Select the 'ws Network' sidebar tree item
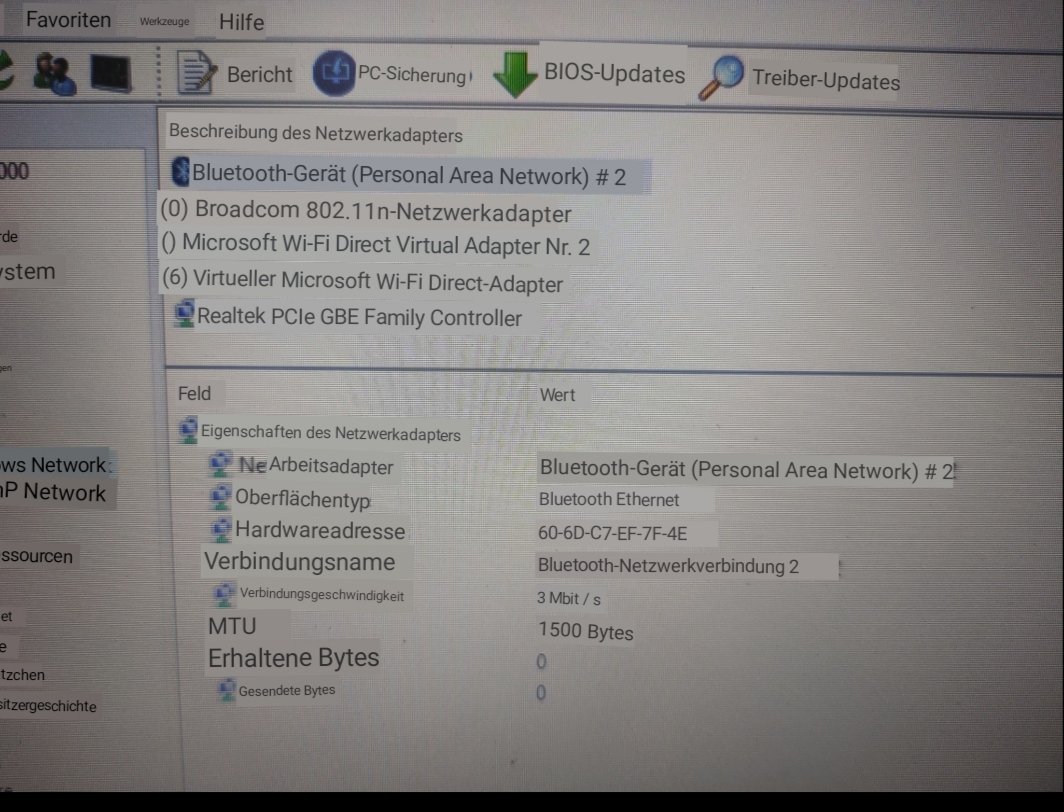 [54, 465]
